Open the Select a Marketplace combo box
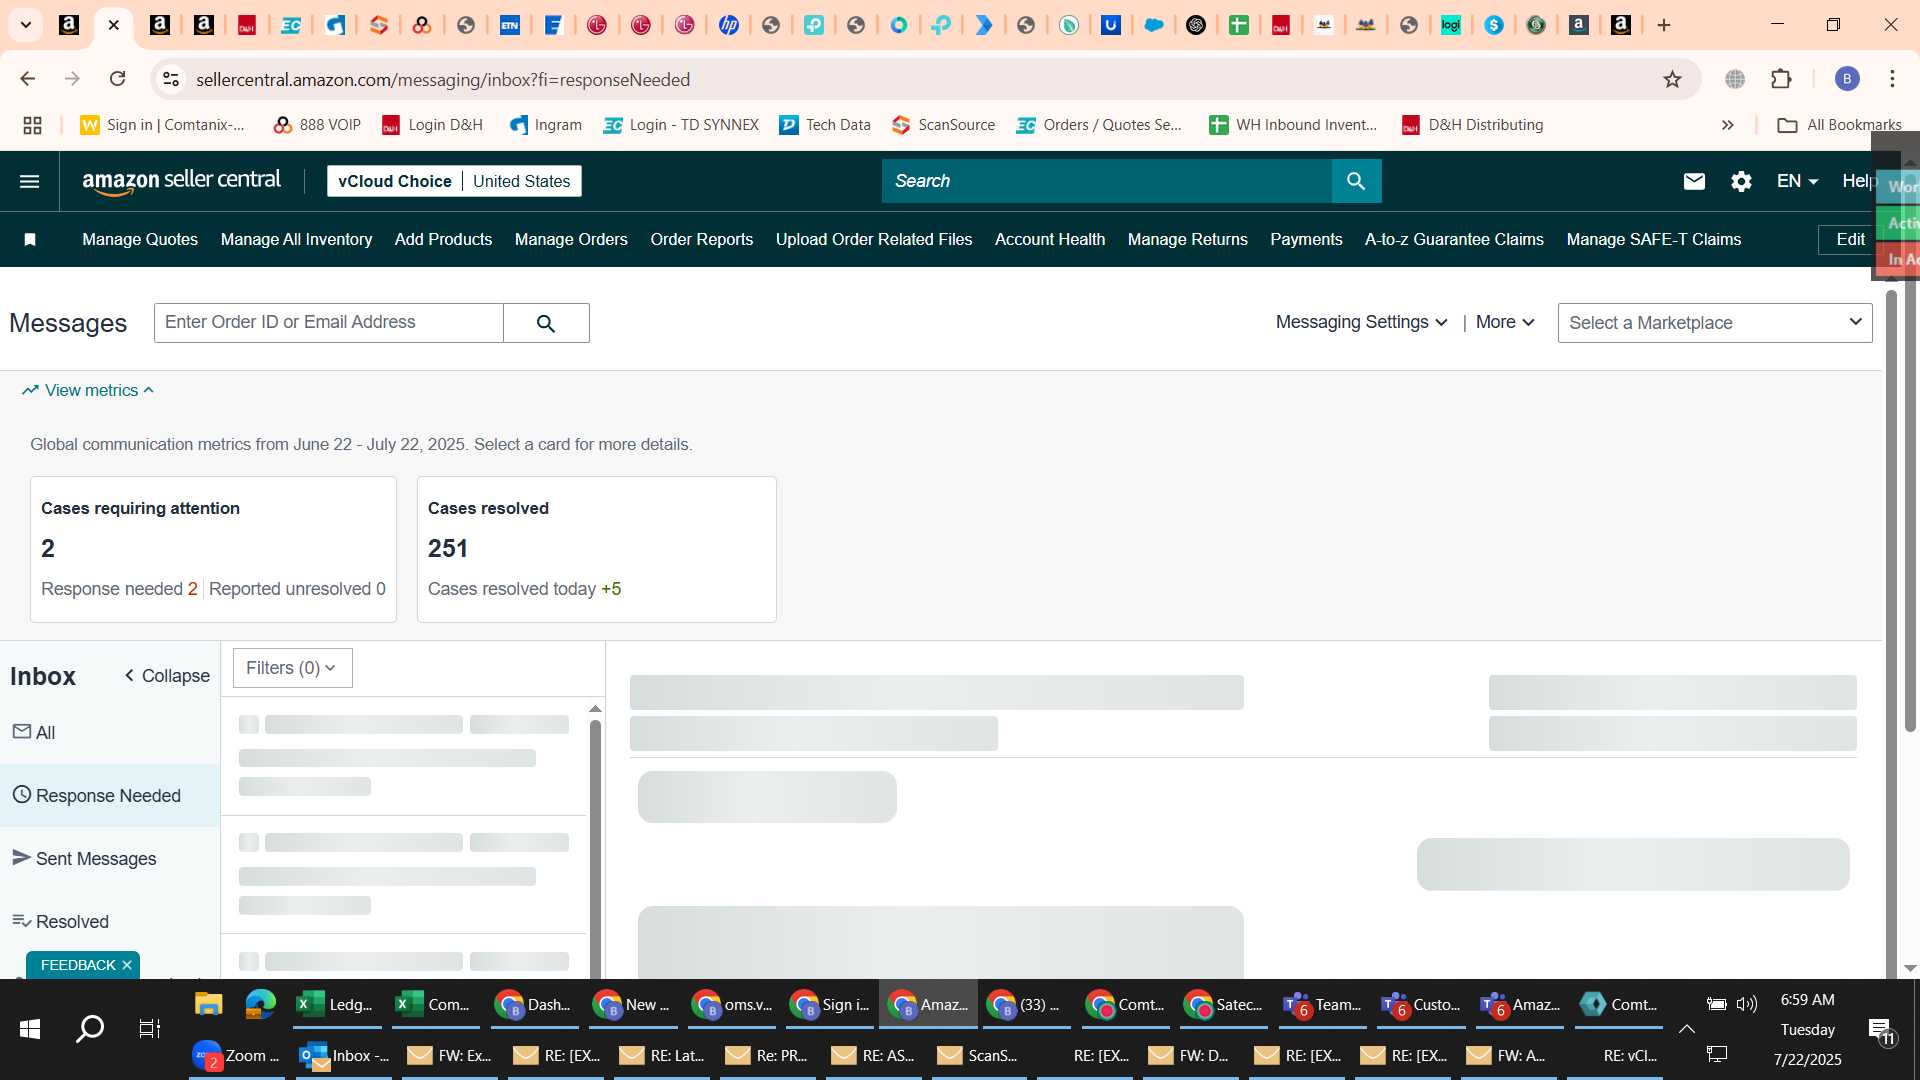This screenshot has height=1080, width=1920. coord(1715,323)
